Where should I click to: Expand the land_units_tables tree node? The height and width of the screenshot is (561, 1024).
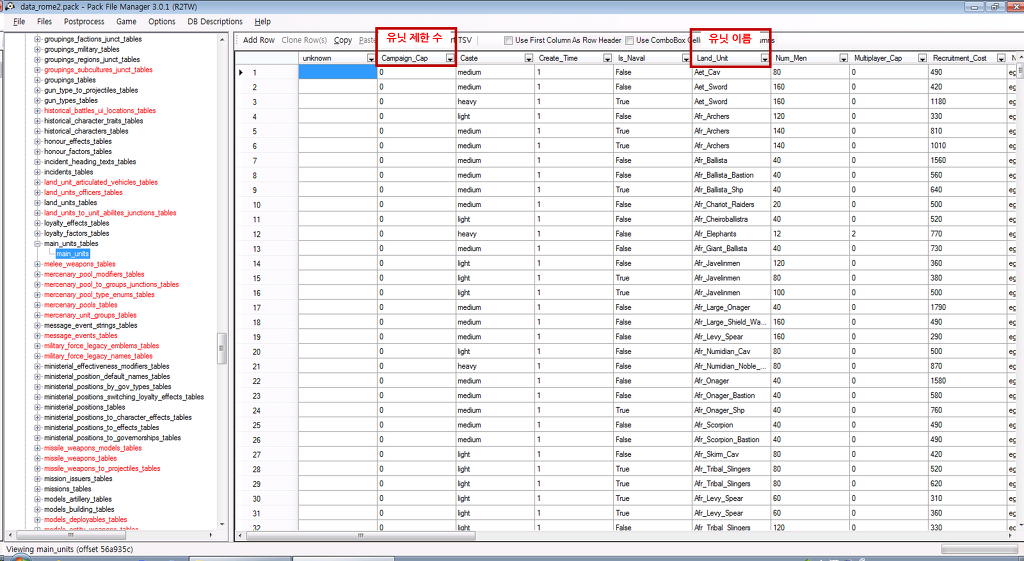[38, 203]
